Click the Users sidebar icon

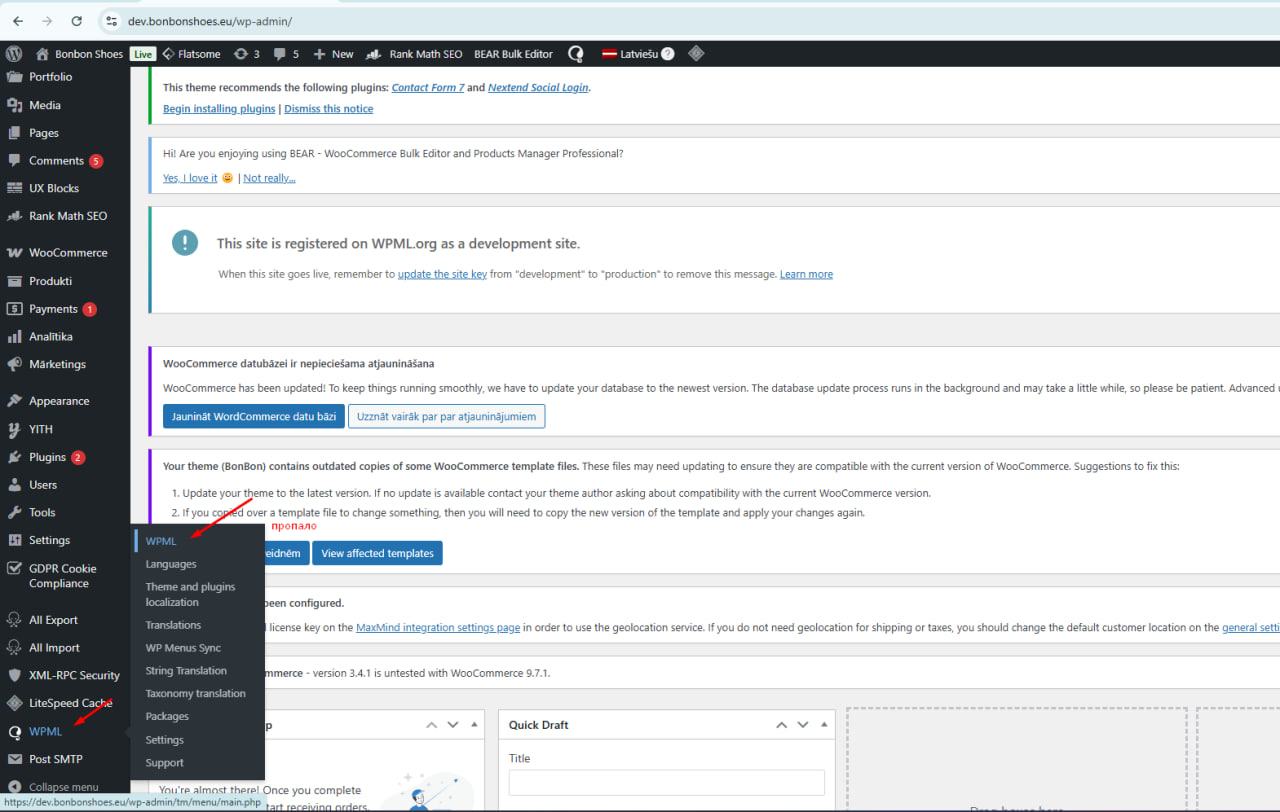pos(14,485)
